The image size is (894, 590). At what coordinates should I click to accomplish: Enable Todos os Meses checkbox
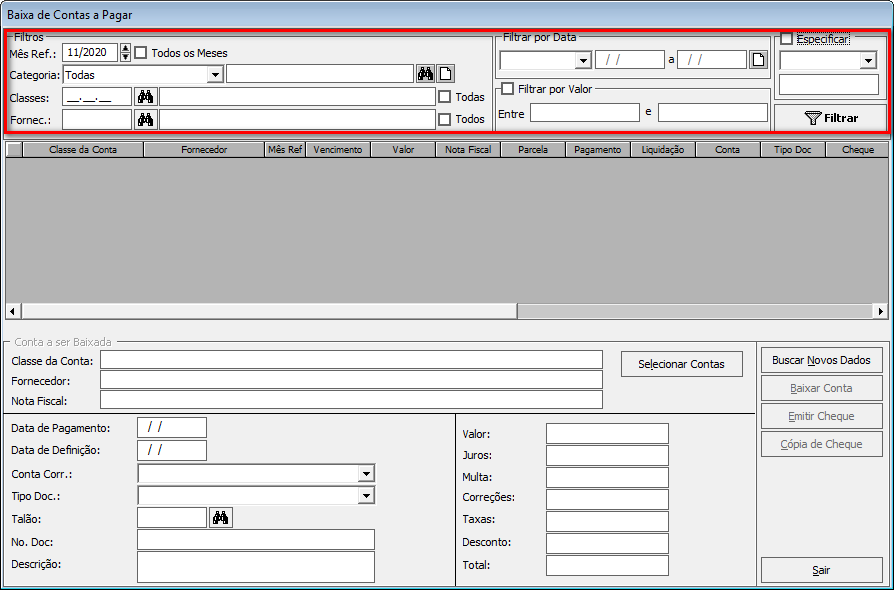(x=140, y=53)
